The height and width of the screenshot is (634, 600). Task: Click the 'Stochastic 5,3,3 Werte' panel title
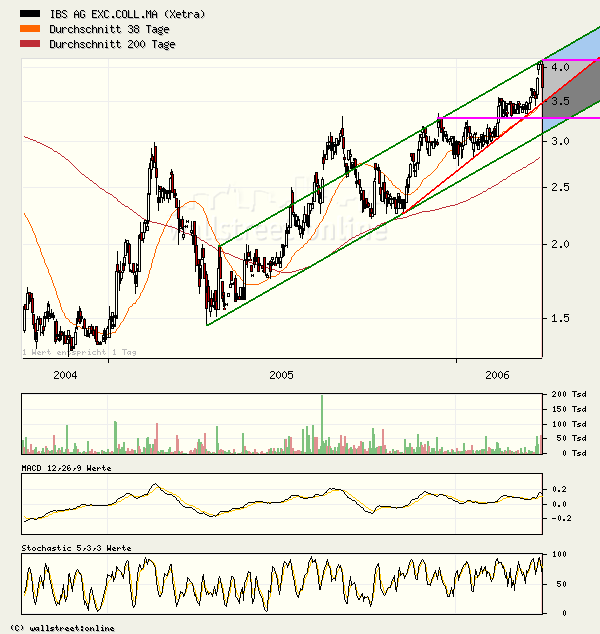[76, 548]
